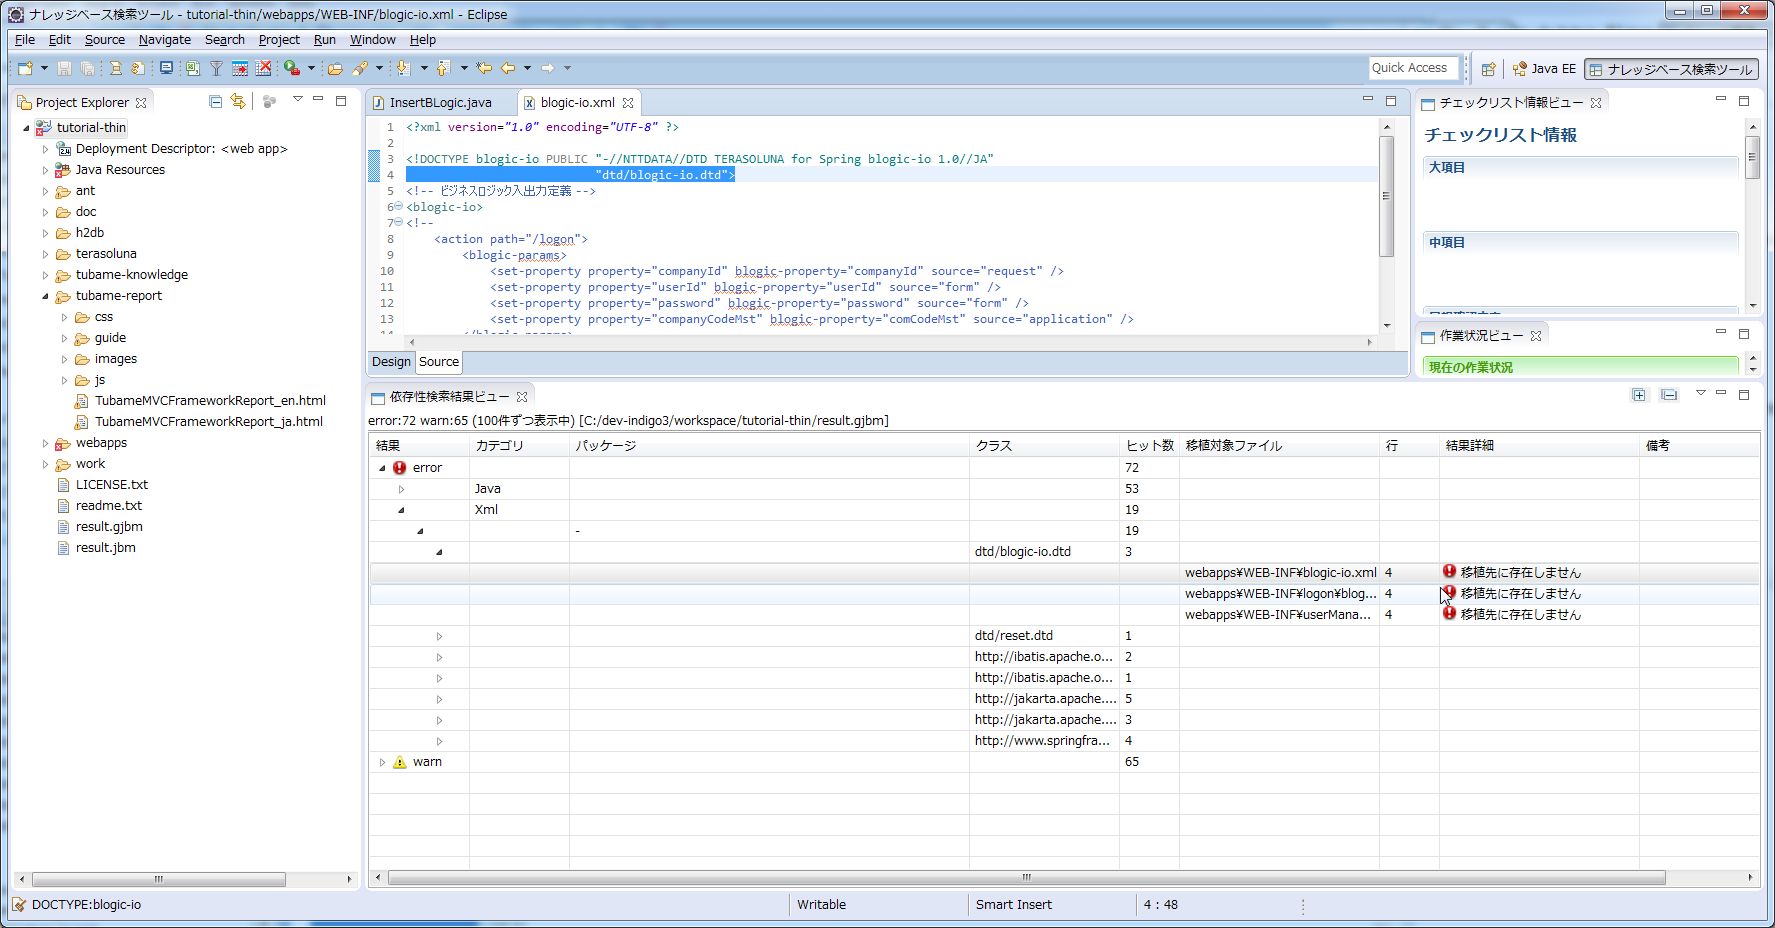Viewport: 1775px width, 928px height.
Task: Switch to the Design editor tab
Action: coord(391,362)
